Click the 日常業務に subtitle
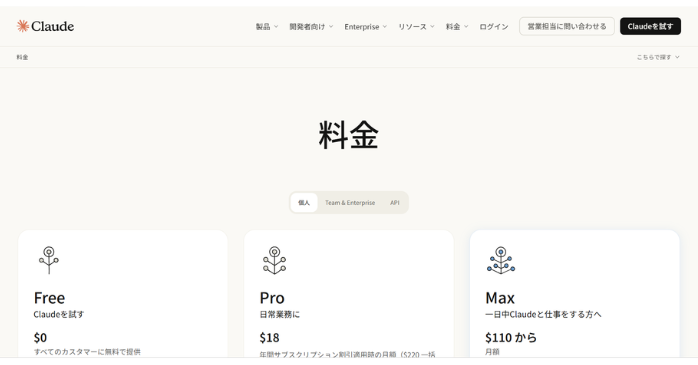 point(280,314)
